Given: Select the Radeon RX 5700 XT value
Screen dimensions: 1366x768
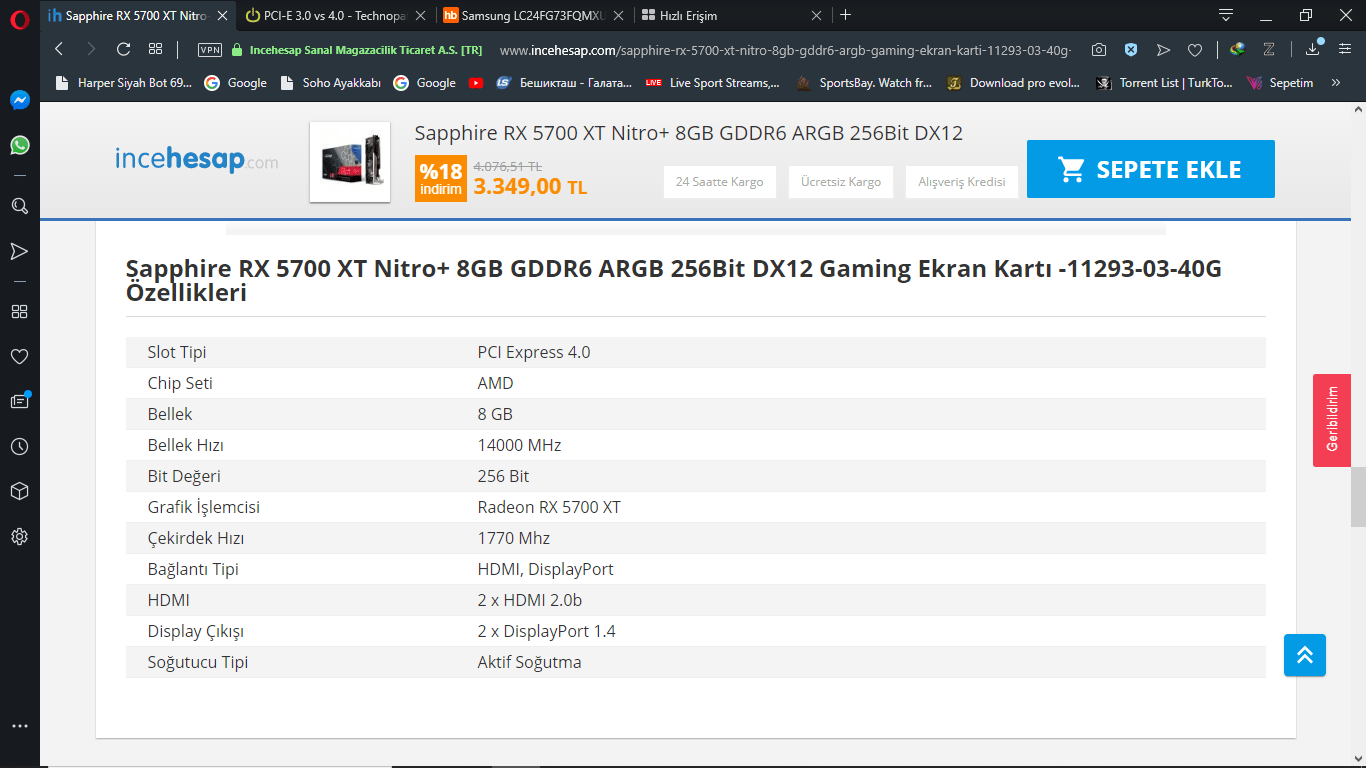Looking at the screenshot, I should [549, 507].
